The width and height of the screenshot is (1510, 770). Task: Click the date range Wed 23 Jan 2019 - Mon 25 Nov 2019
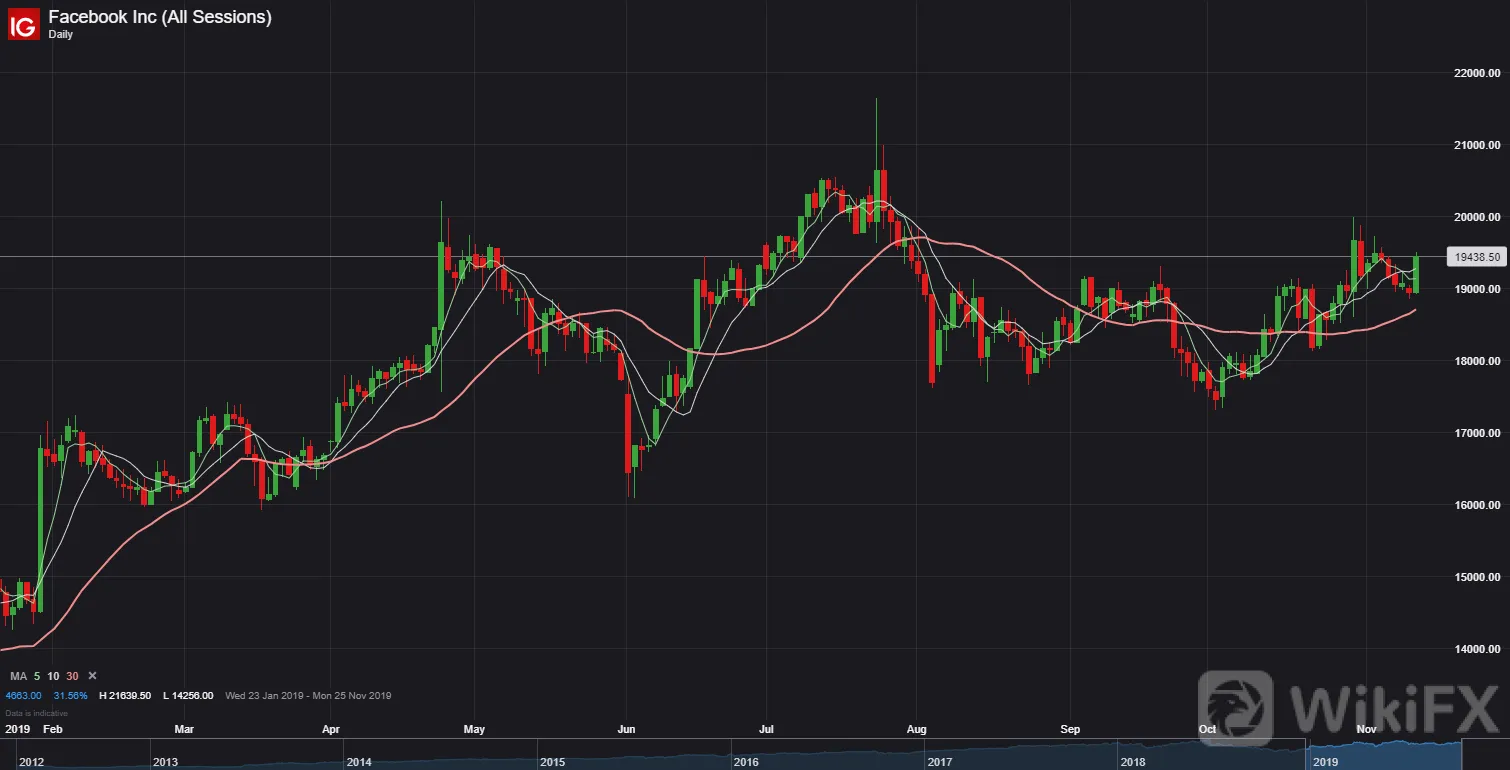pyautogui.click(x=308, y=695)
